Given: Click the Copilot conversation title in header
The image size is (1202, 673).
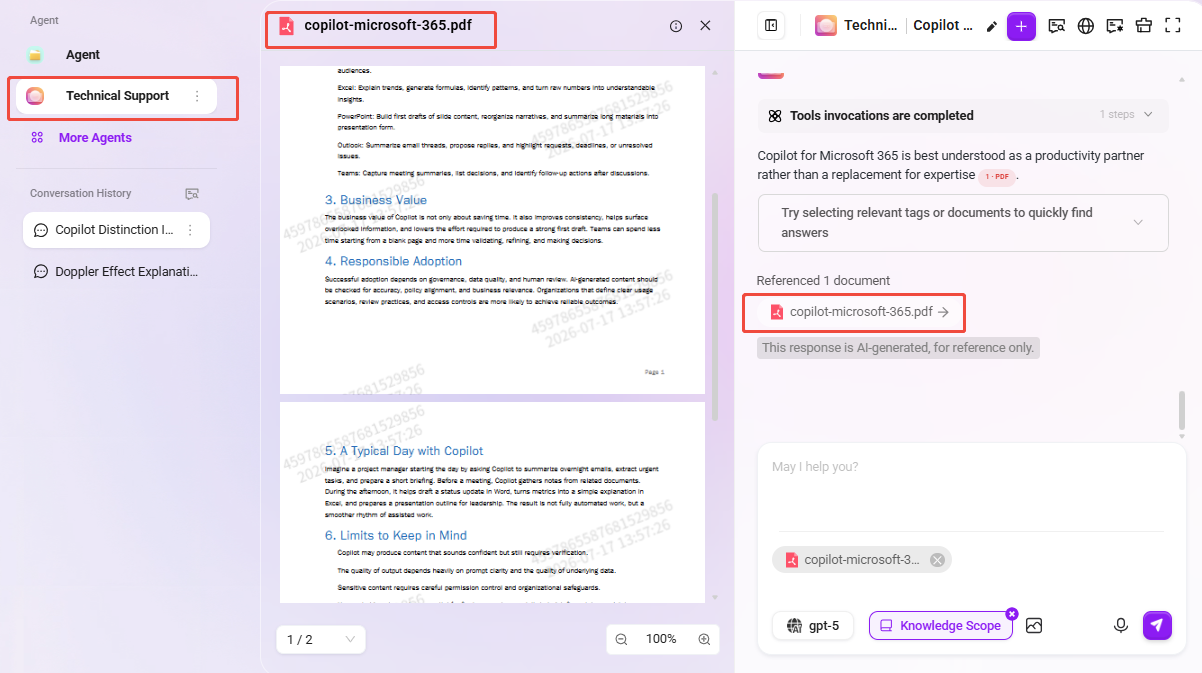Looking at the screenshot, I should point(943,26).
